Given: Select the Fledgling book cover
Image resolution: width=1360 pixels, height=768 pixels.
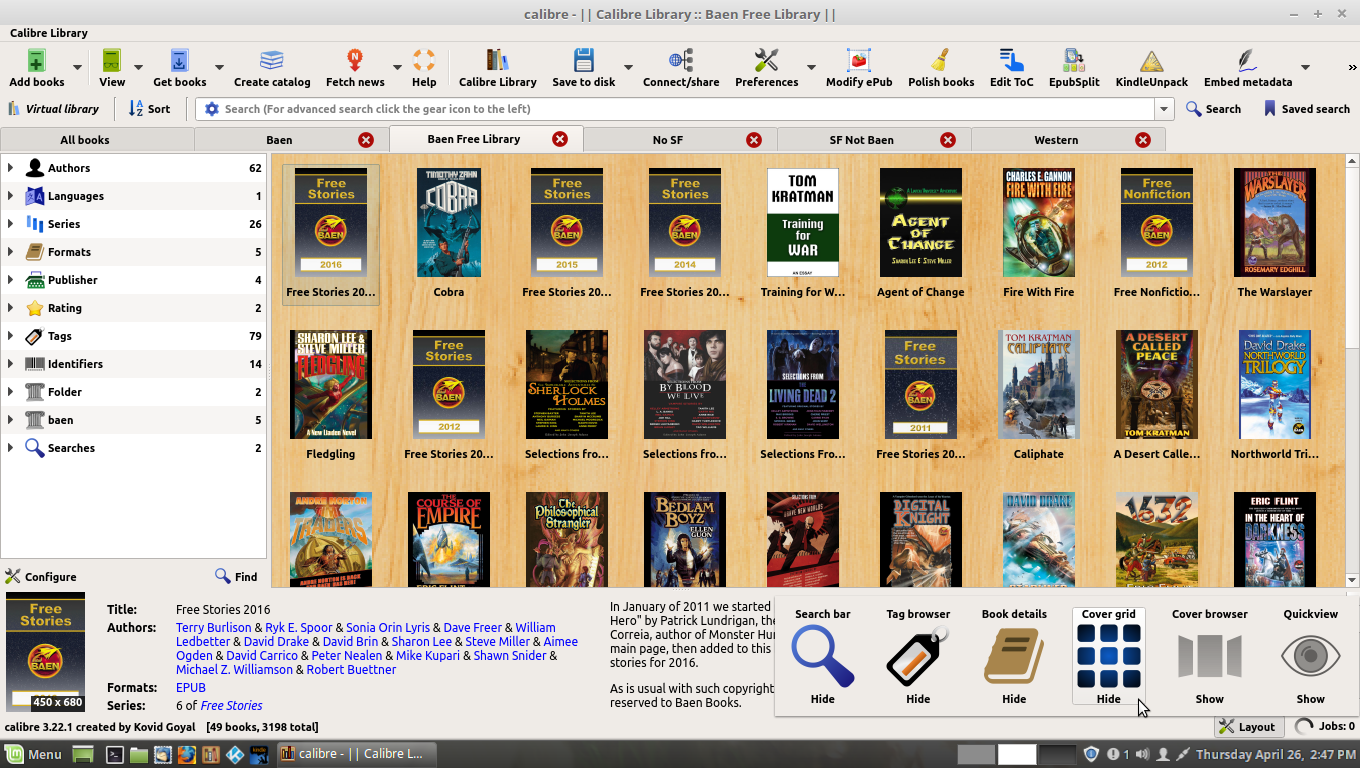Looking at the screenshot, I should (331, 385).
